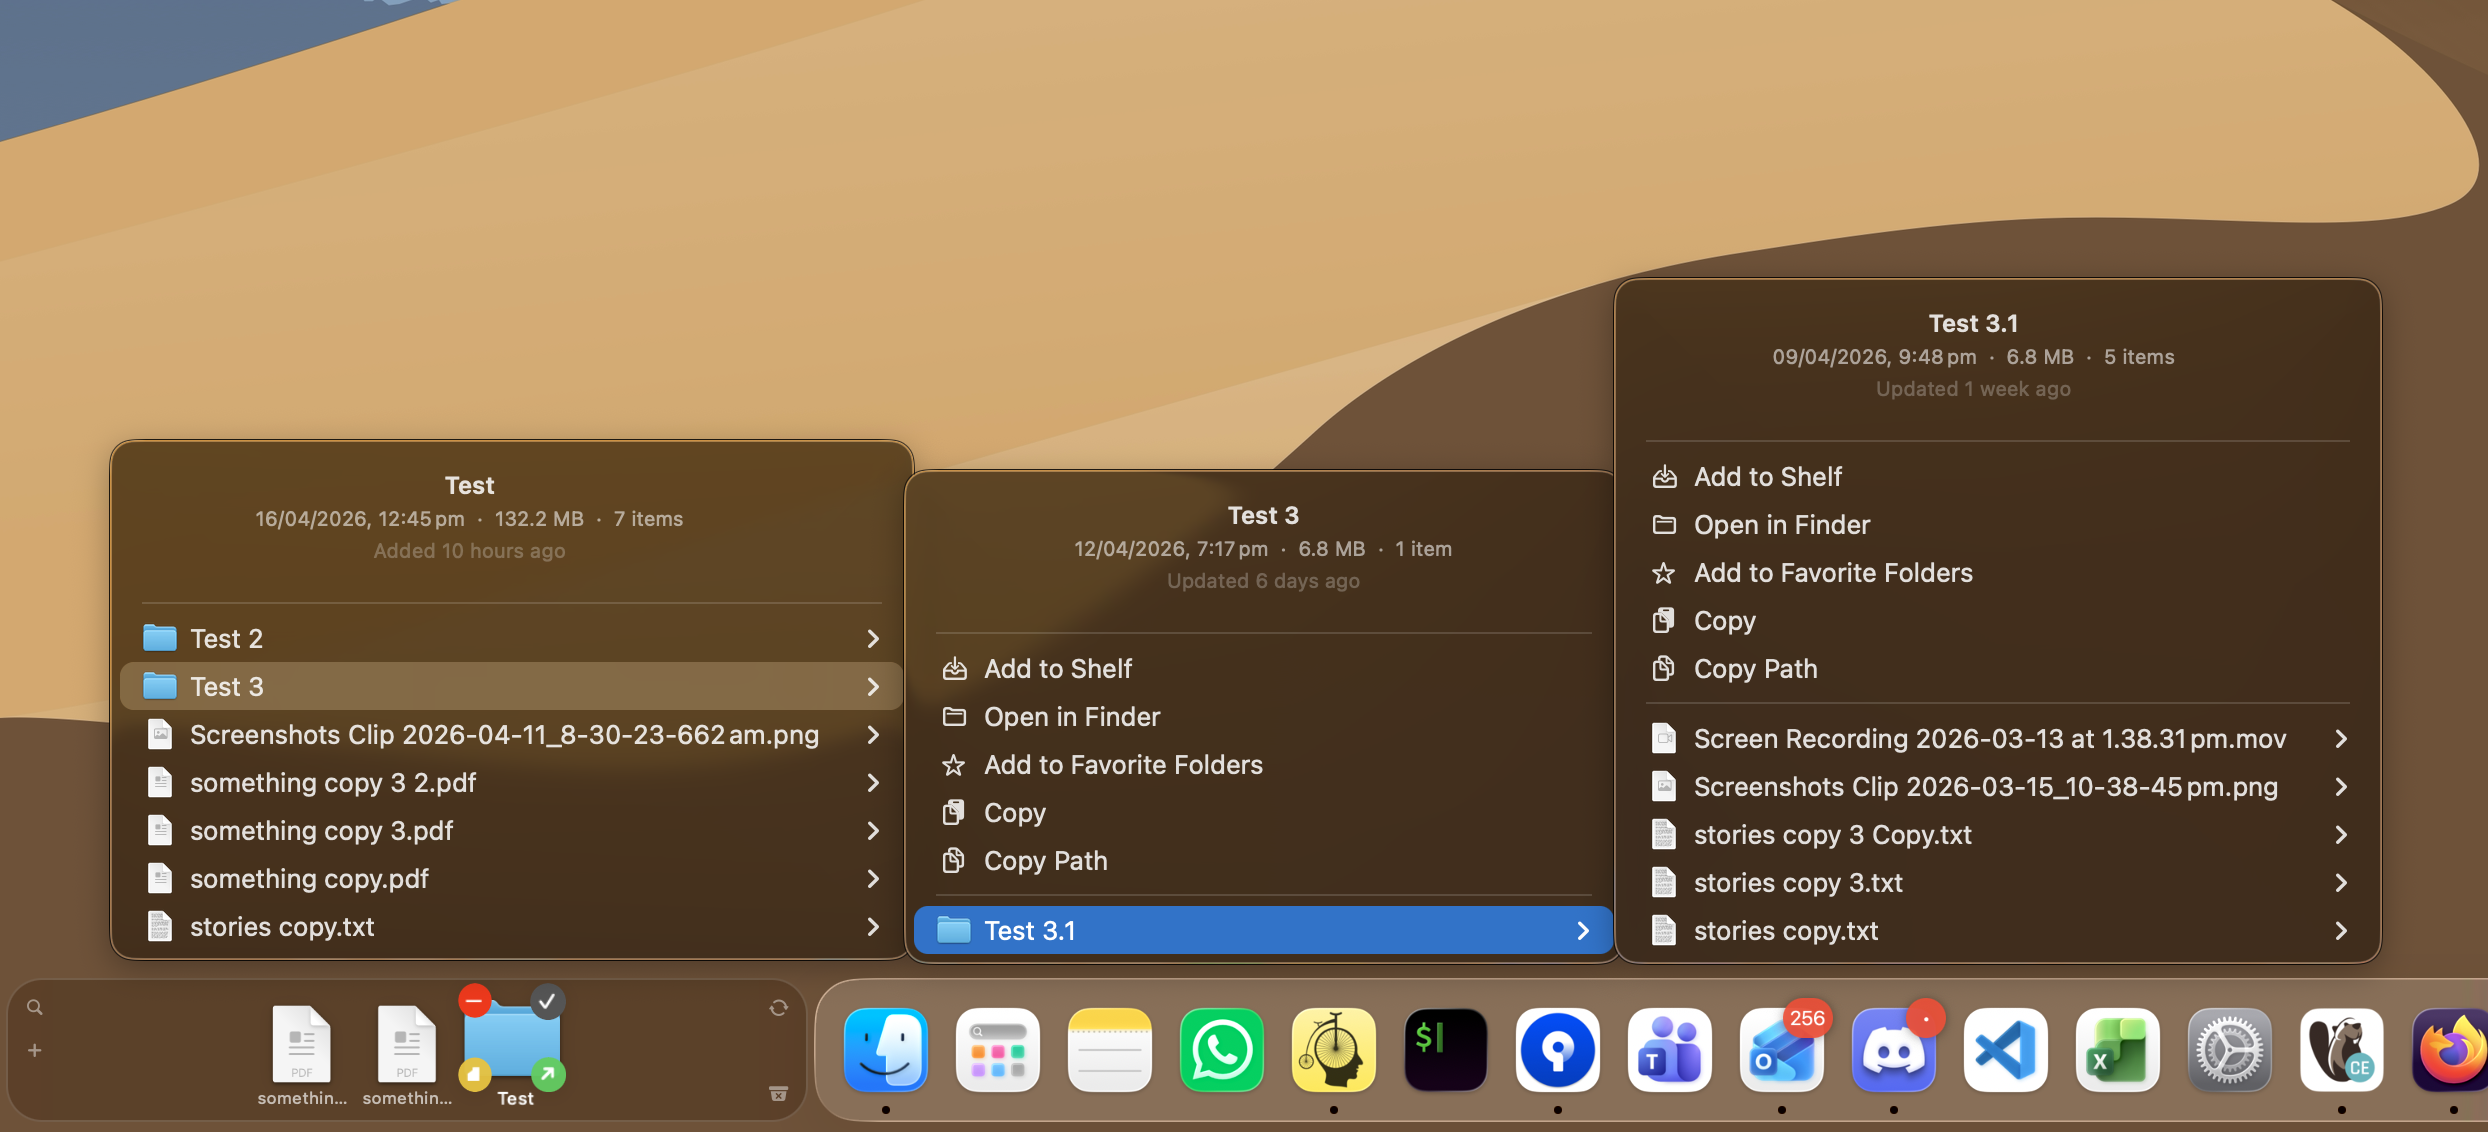This screenshot has width=2488, height=1132.
Task: Open the shelf search magnifier icon
Action: (35, 1008)
